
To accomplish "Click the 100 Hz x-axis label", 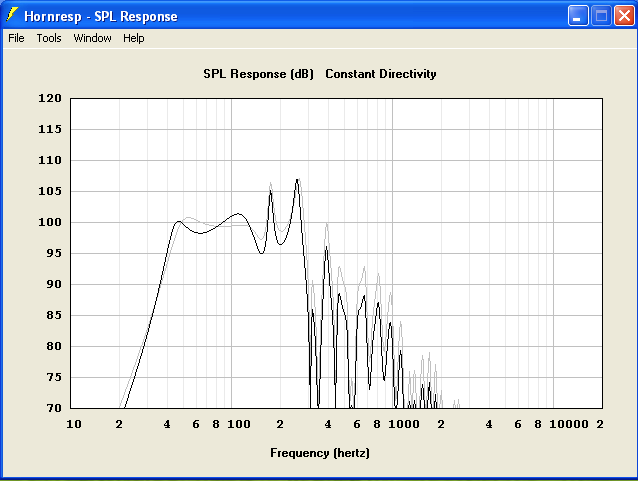I will (239, 424).
